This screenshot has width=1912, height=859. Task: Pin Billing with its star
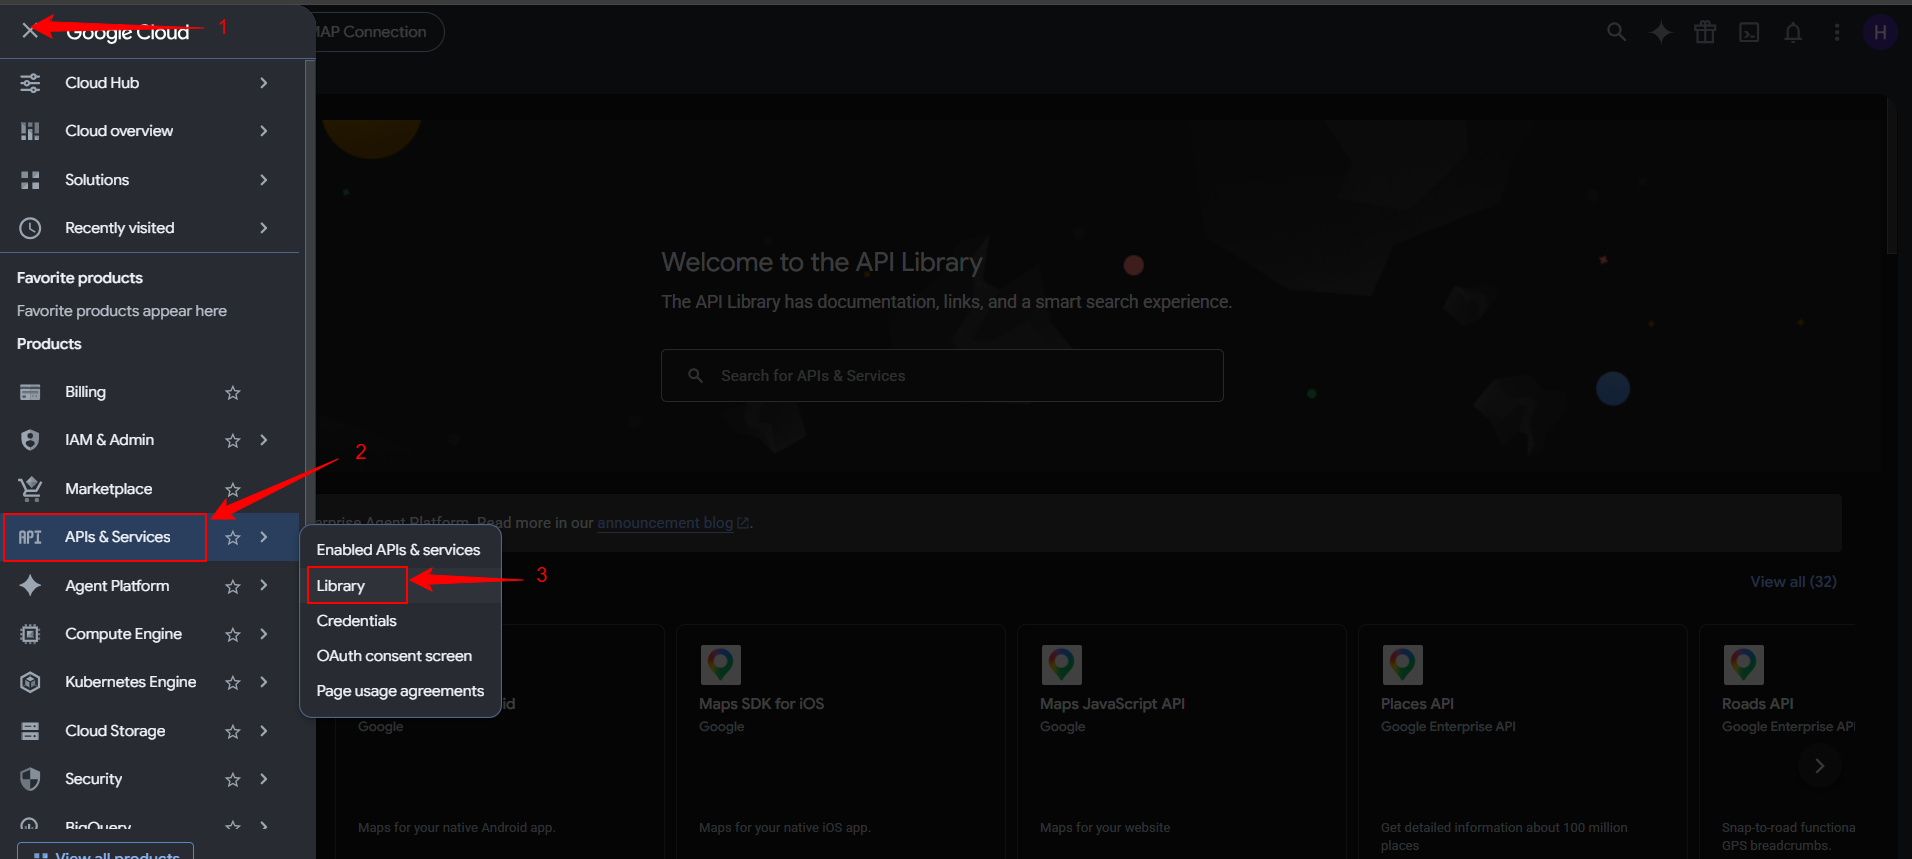(233, 393)
